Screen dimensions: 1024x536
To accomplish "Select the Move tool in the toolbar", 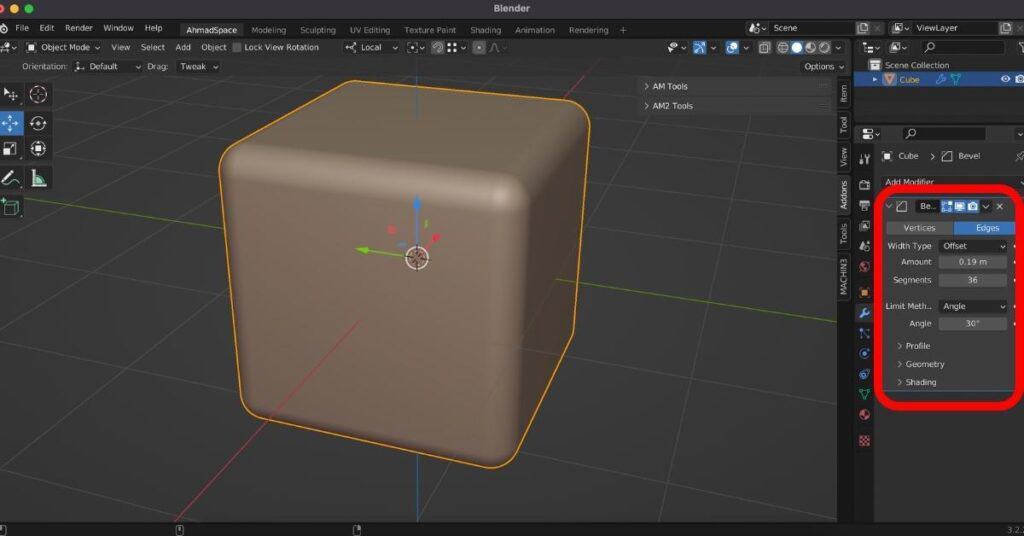I will [x=11, y=122].
